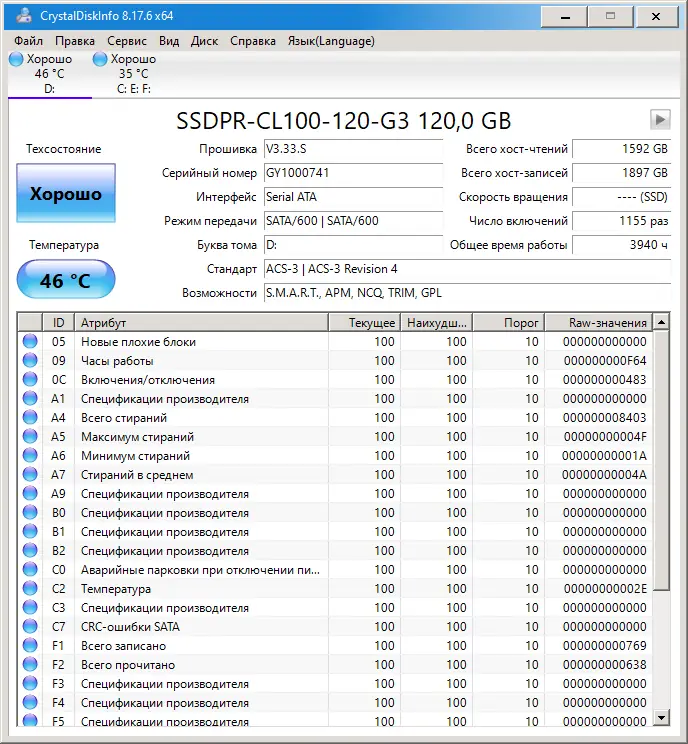Click status orb for attribute C2
This screenshot has height=744, width=688.
point(30,588)
